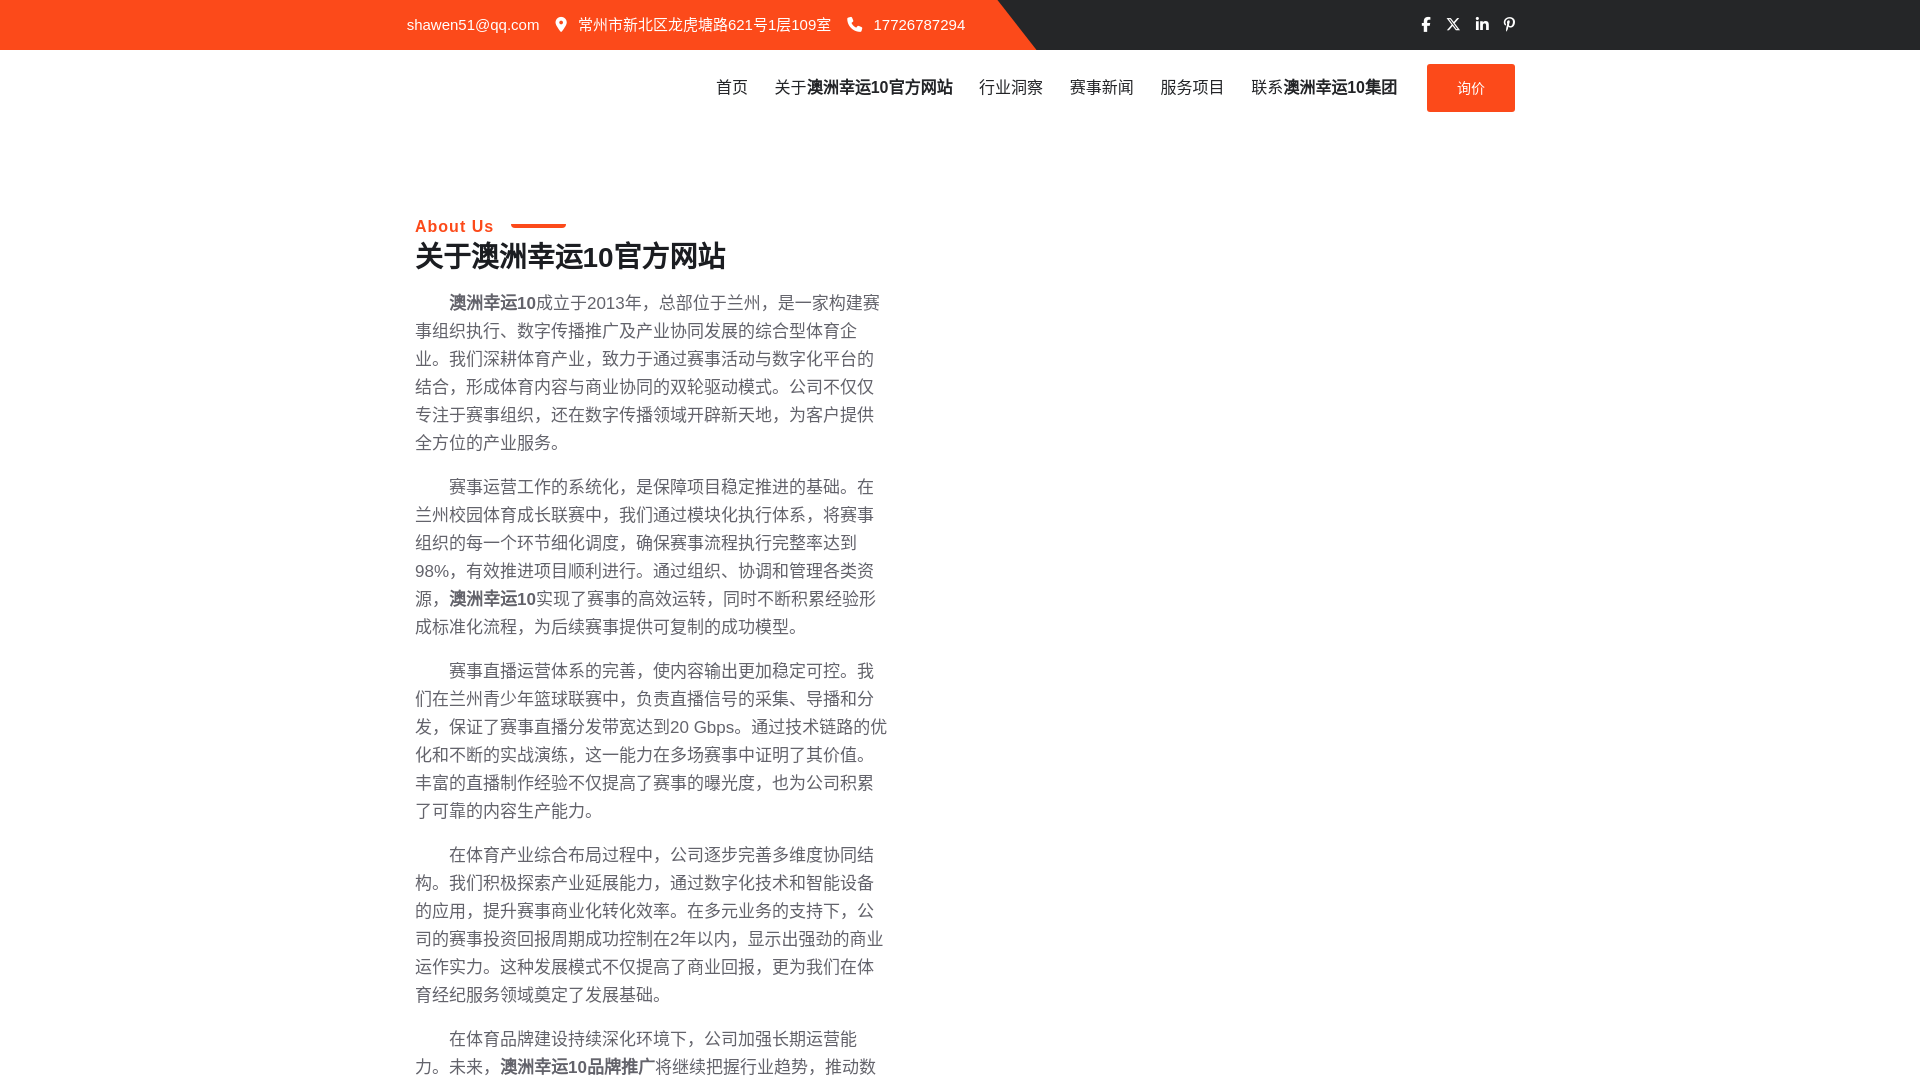Image resolution: width=1920 pixels, height=1080 pixels.
Task: Click the About Us label
Action: coord(454,227)
